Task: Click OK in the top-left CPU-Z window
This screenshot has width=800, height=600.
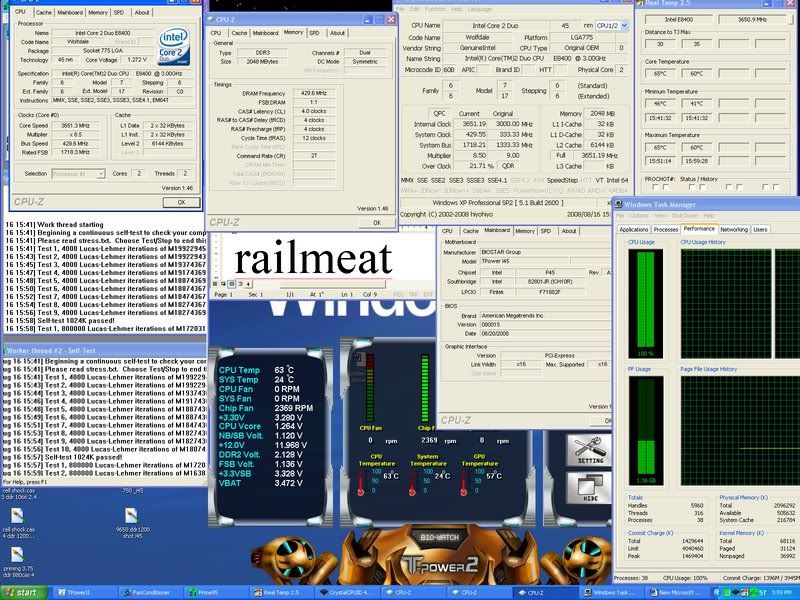Action: point(182,203)
